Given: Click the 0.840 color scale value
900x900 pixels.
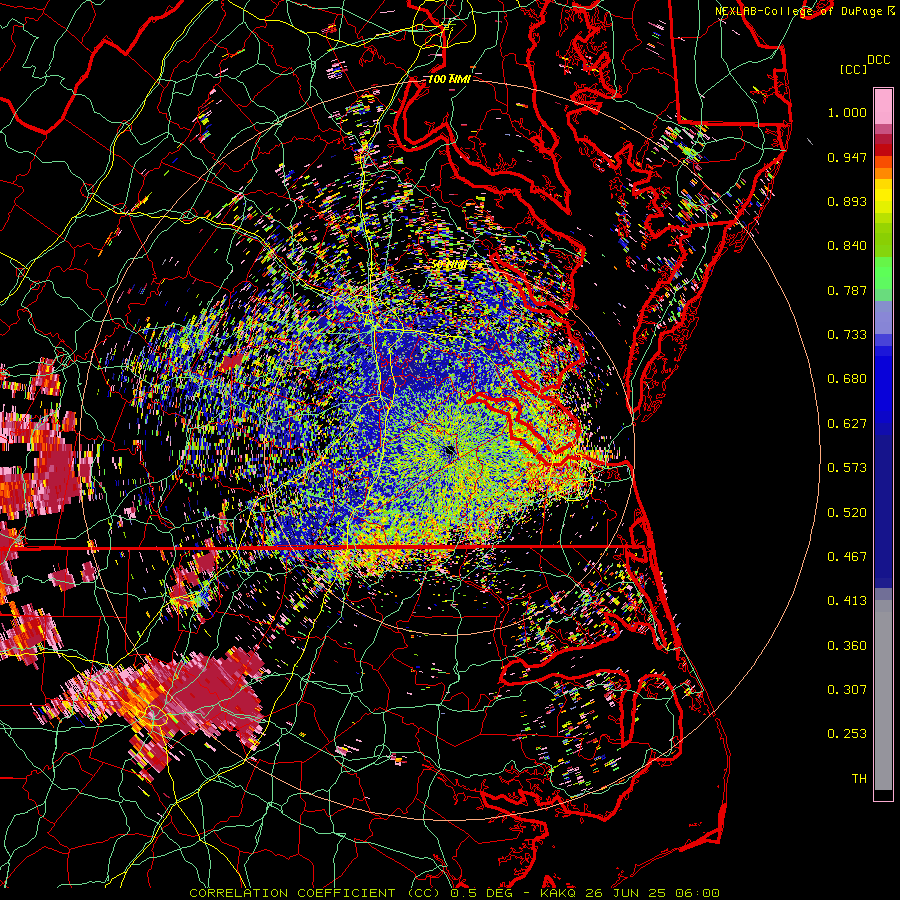Looking at the screenshot, I should (847, 246).
